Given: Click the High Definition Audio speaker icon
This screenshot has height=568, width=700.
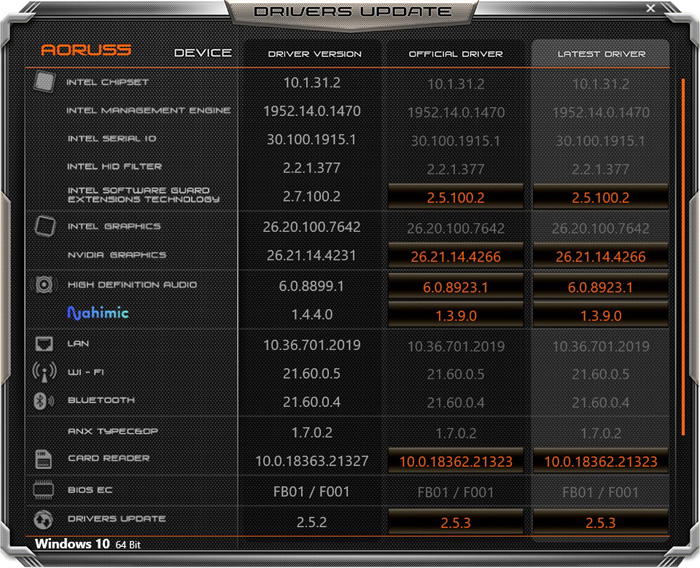Looking at the screenshot, I should click(44, 284).
